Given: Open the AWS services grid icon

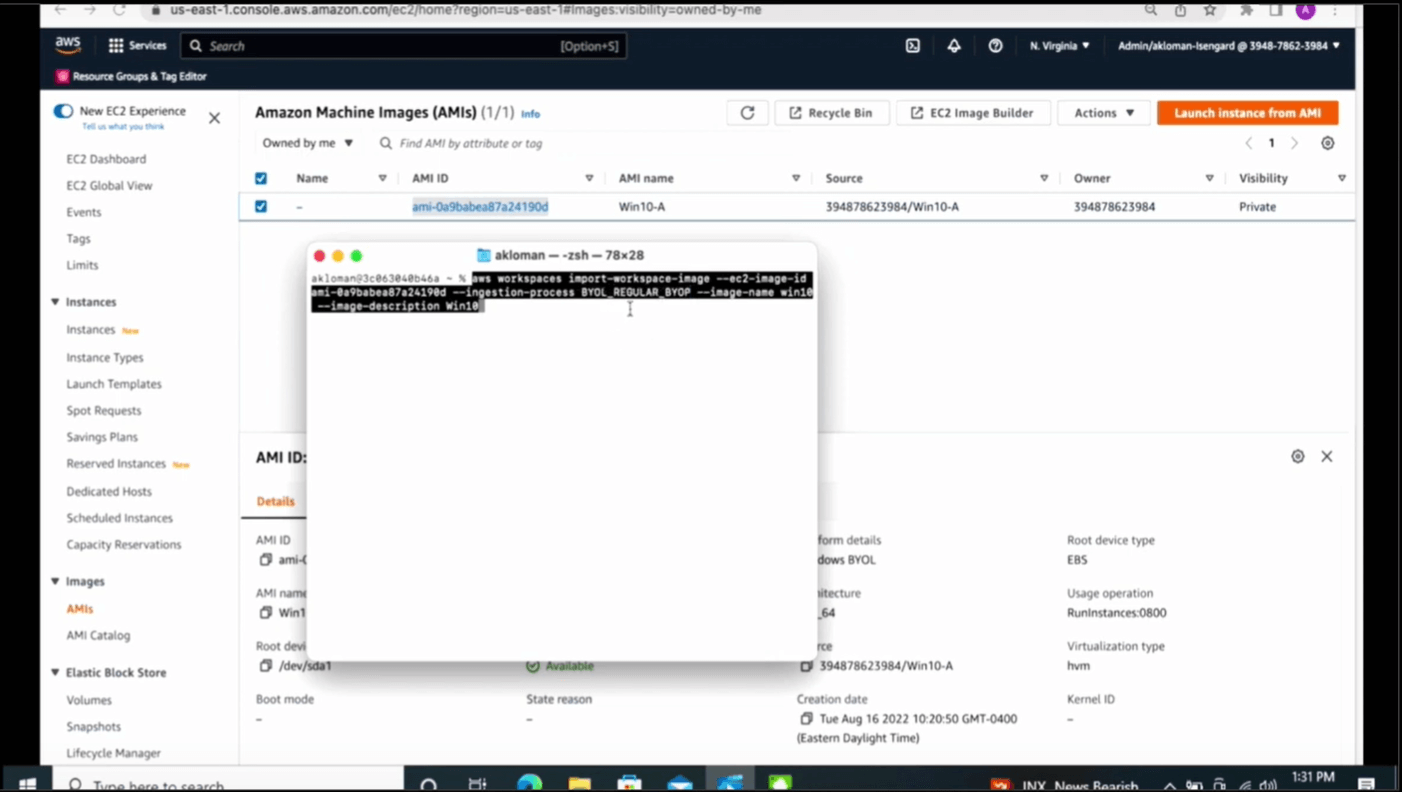Looking at the screenshot, I should (116, 45).
